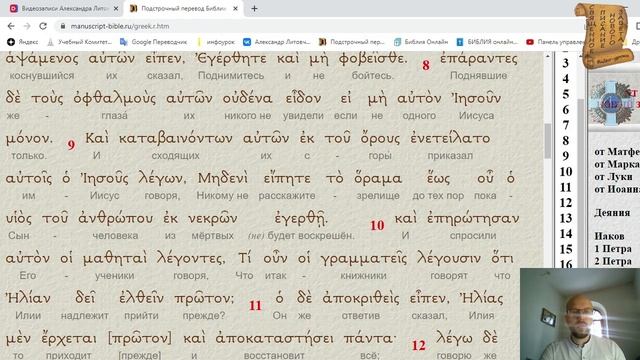Click verse number 10 marker
The width and height of the screenshot is (640, 360).
pyautogui.click(x=377, y=225)
